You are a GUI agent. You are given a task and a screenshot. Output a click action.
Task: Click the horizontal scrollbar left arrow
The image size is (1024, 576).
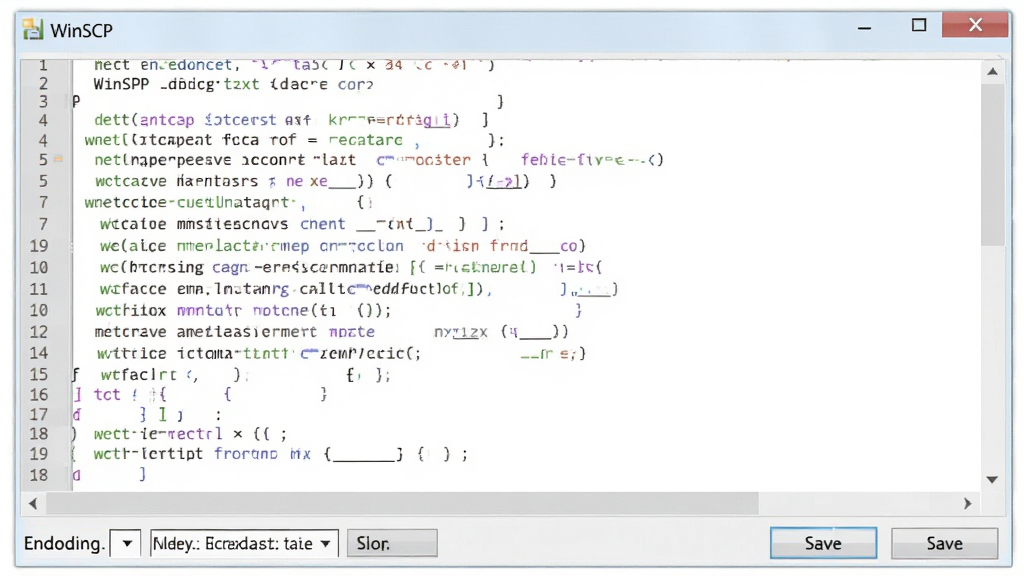[33, 504]
